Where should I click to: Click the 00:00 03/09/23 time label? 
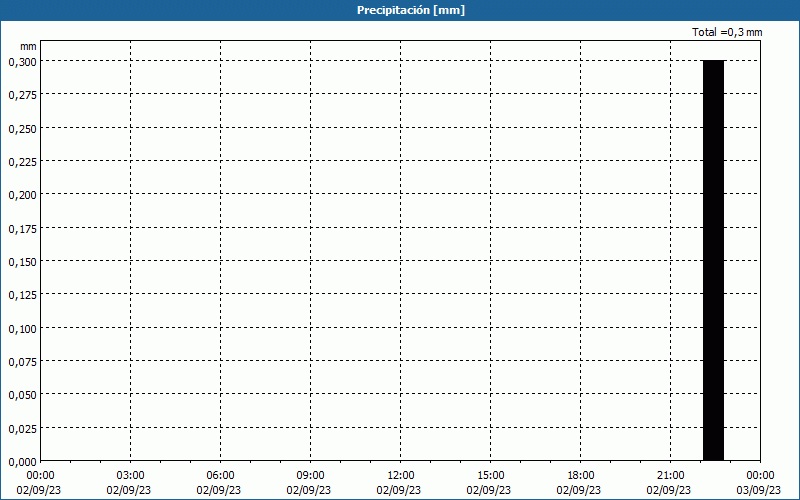point(760,482)
